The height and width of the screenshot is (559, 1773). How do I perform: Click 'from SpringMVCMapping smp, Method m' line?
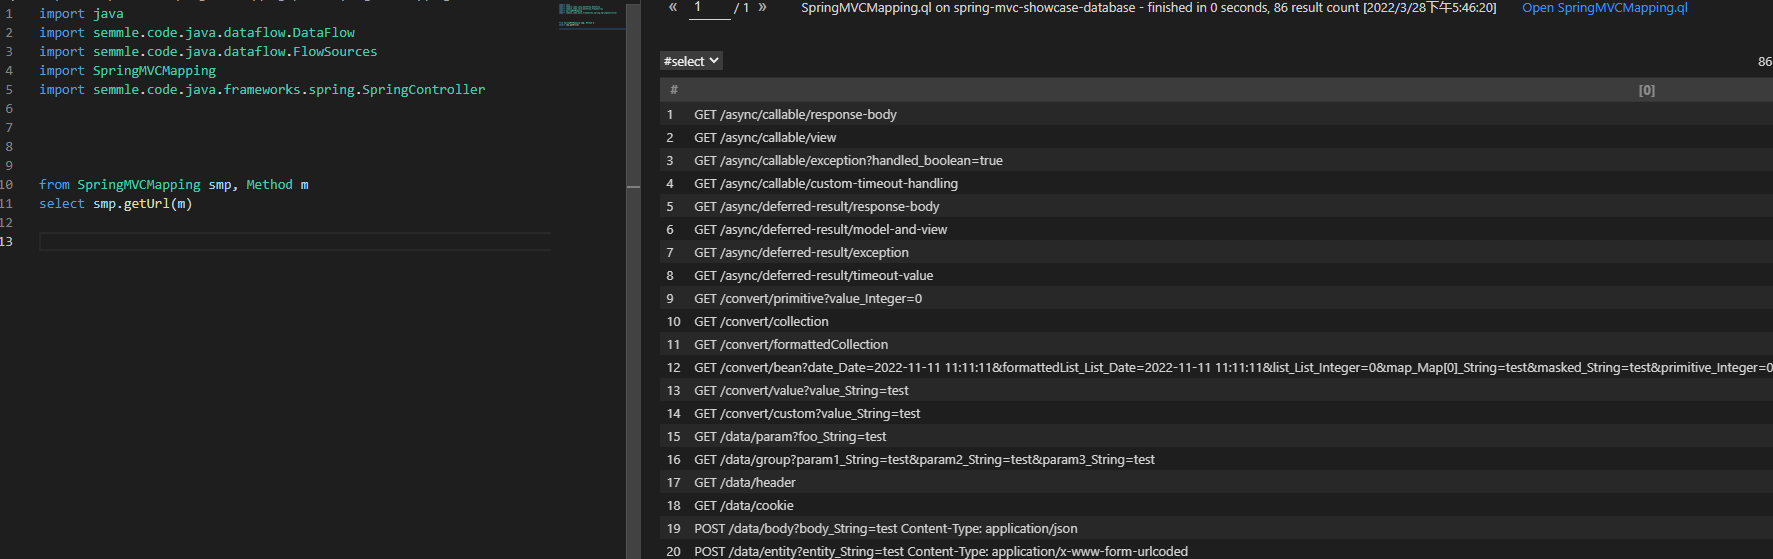[x=174, y=184]
